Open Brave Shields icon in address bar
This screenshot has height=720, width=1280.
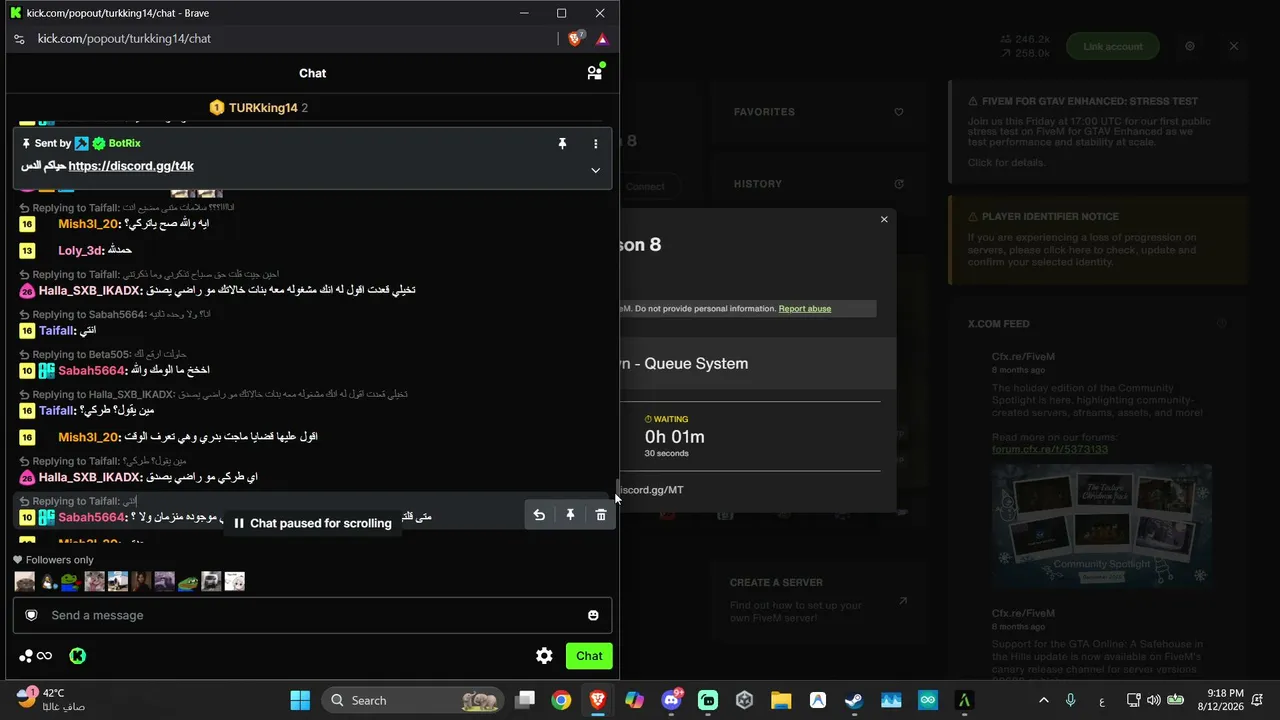pos(575,39)
